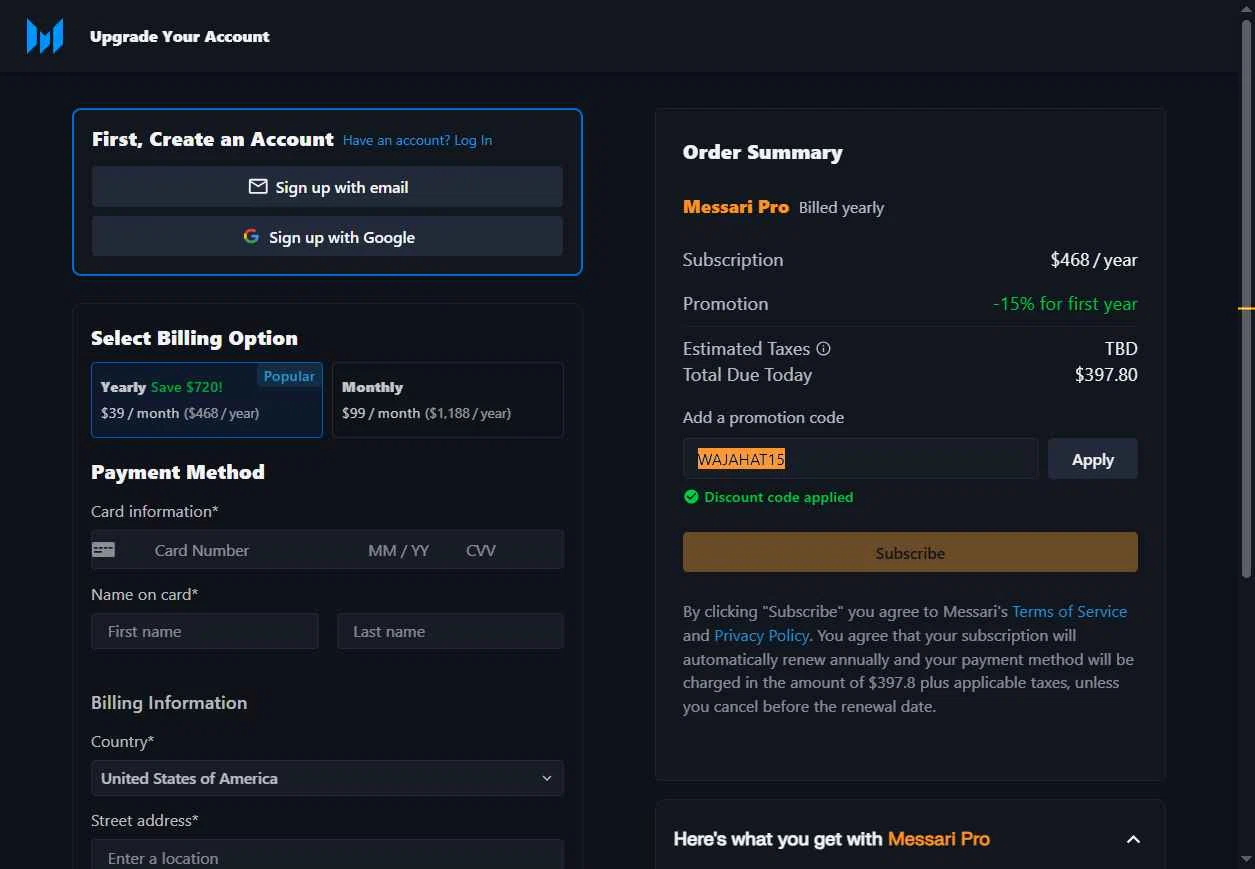Click the 'Order Summary' heading
Image resolution: width=1255 pixels, height=869 pixels.
pyautogui.click(x=763, y=153)
